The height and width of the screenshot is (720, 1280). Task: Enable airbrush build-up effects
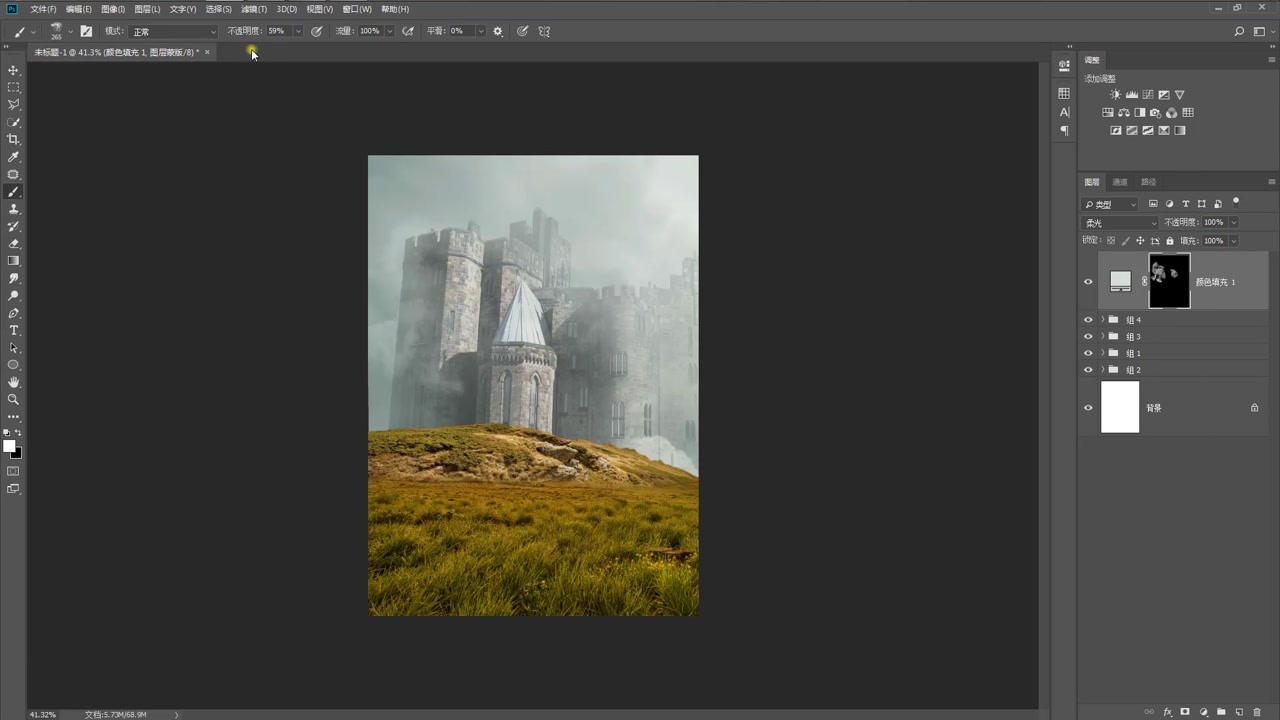(408, 31)
